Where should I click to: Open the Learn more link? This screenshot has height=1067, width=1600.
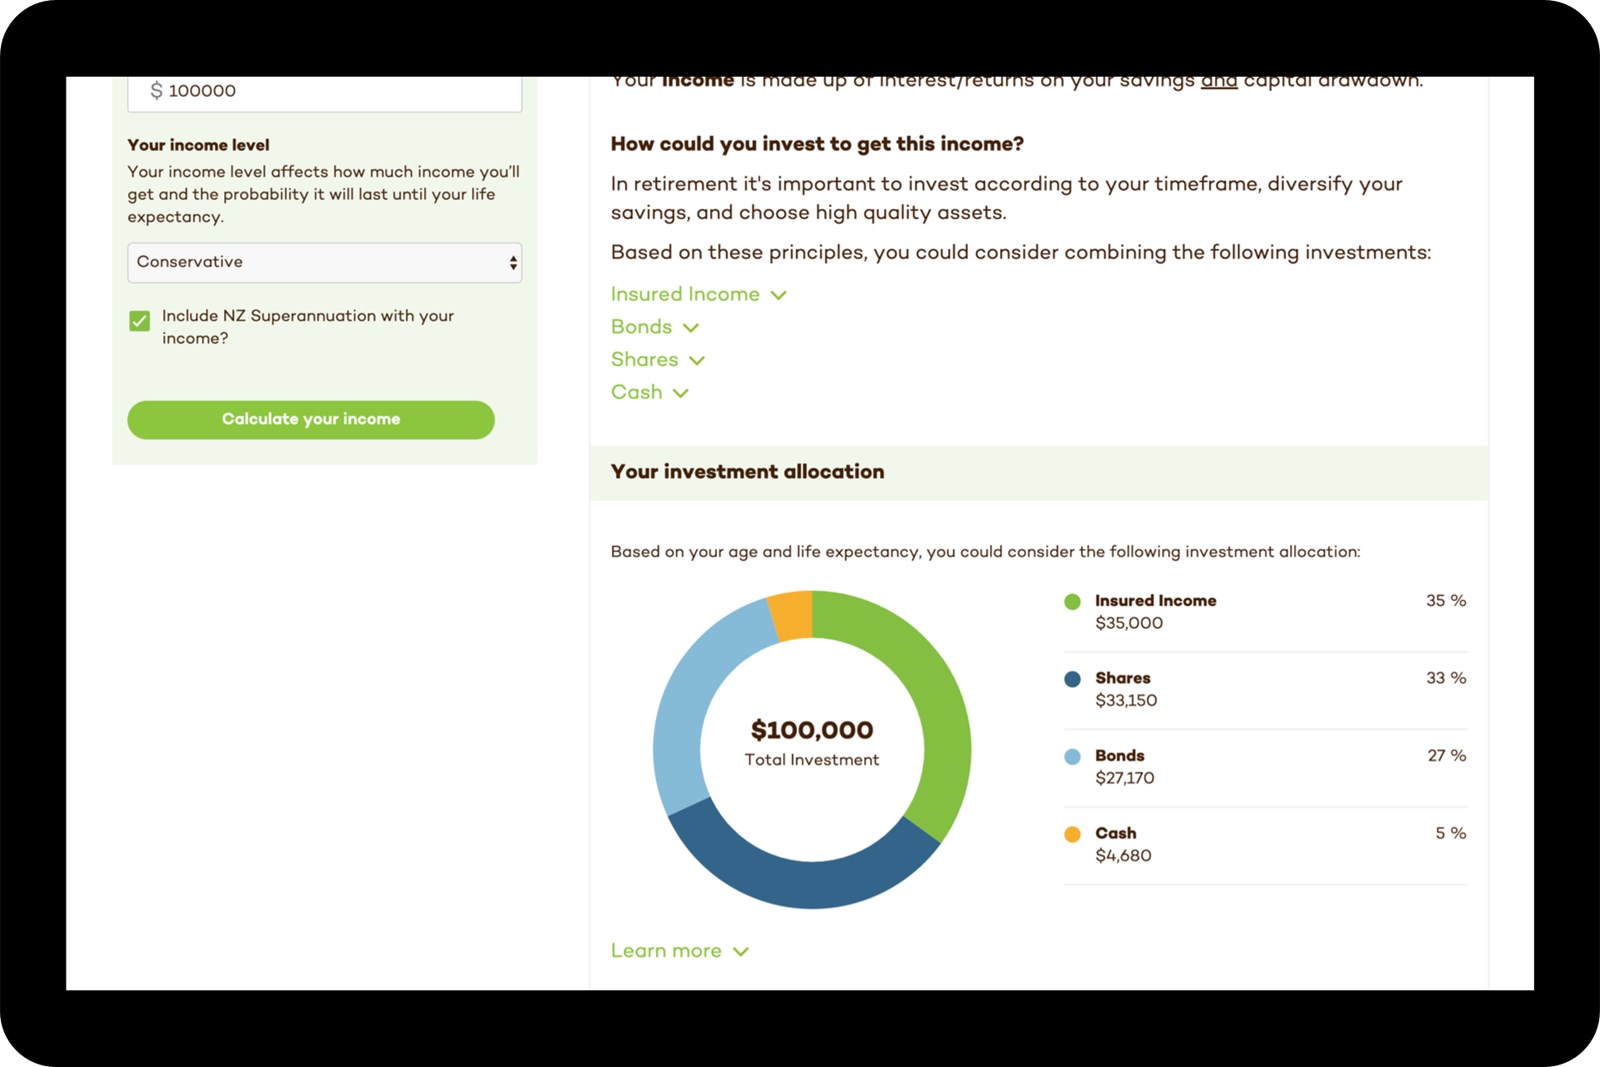click(x=680, y=951)
